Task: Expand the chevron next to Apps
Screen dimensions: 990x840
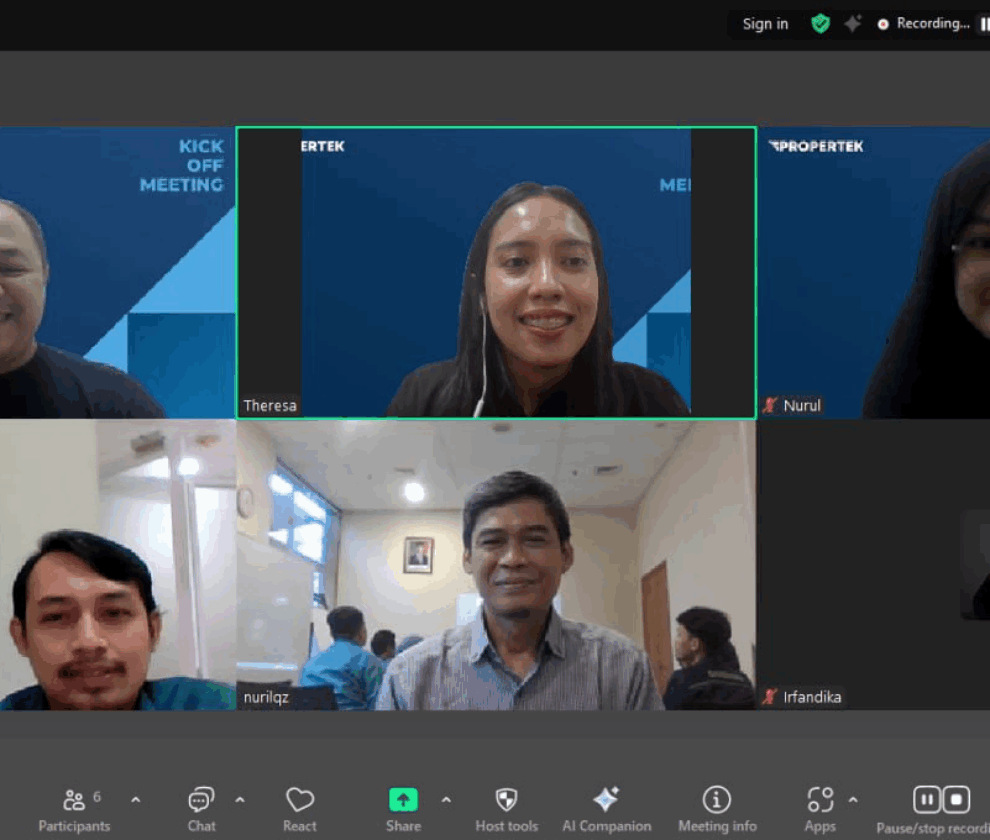Action: tap(853, 800)
